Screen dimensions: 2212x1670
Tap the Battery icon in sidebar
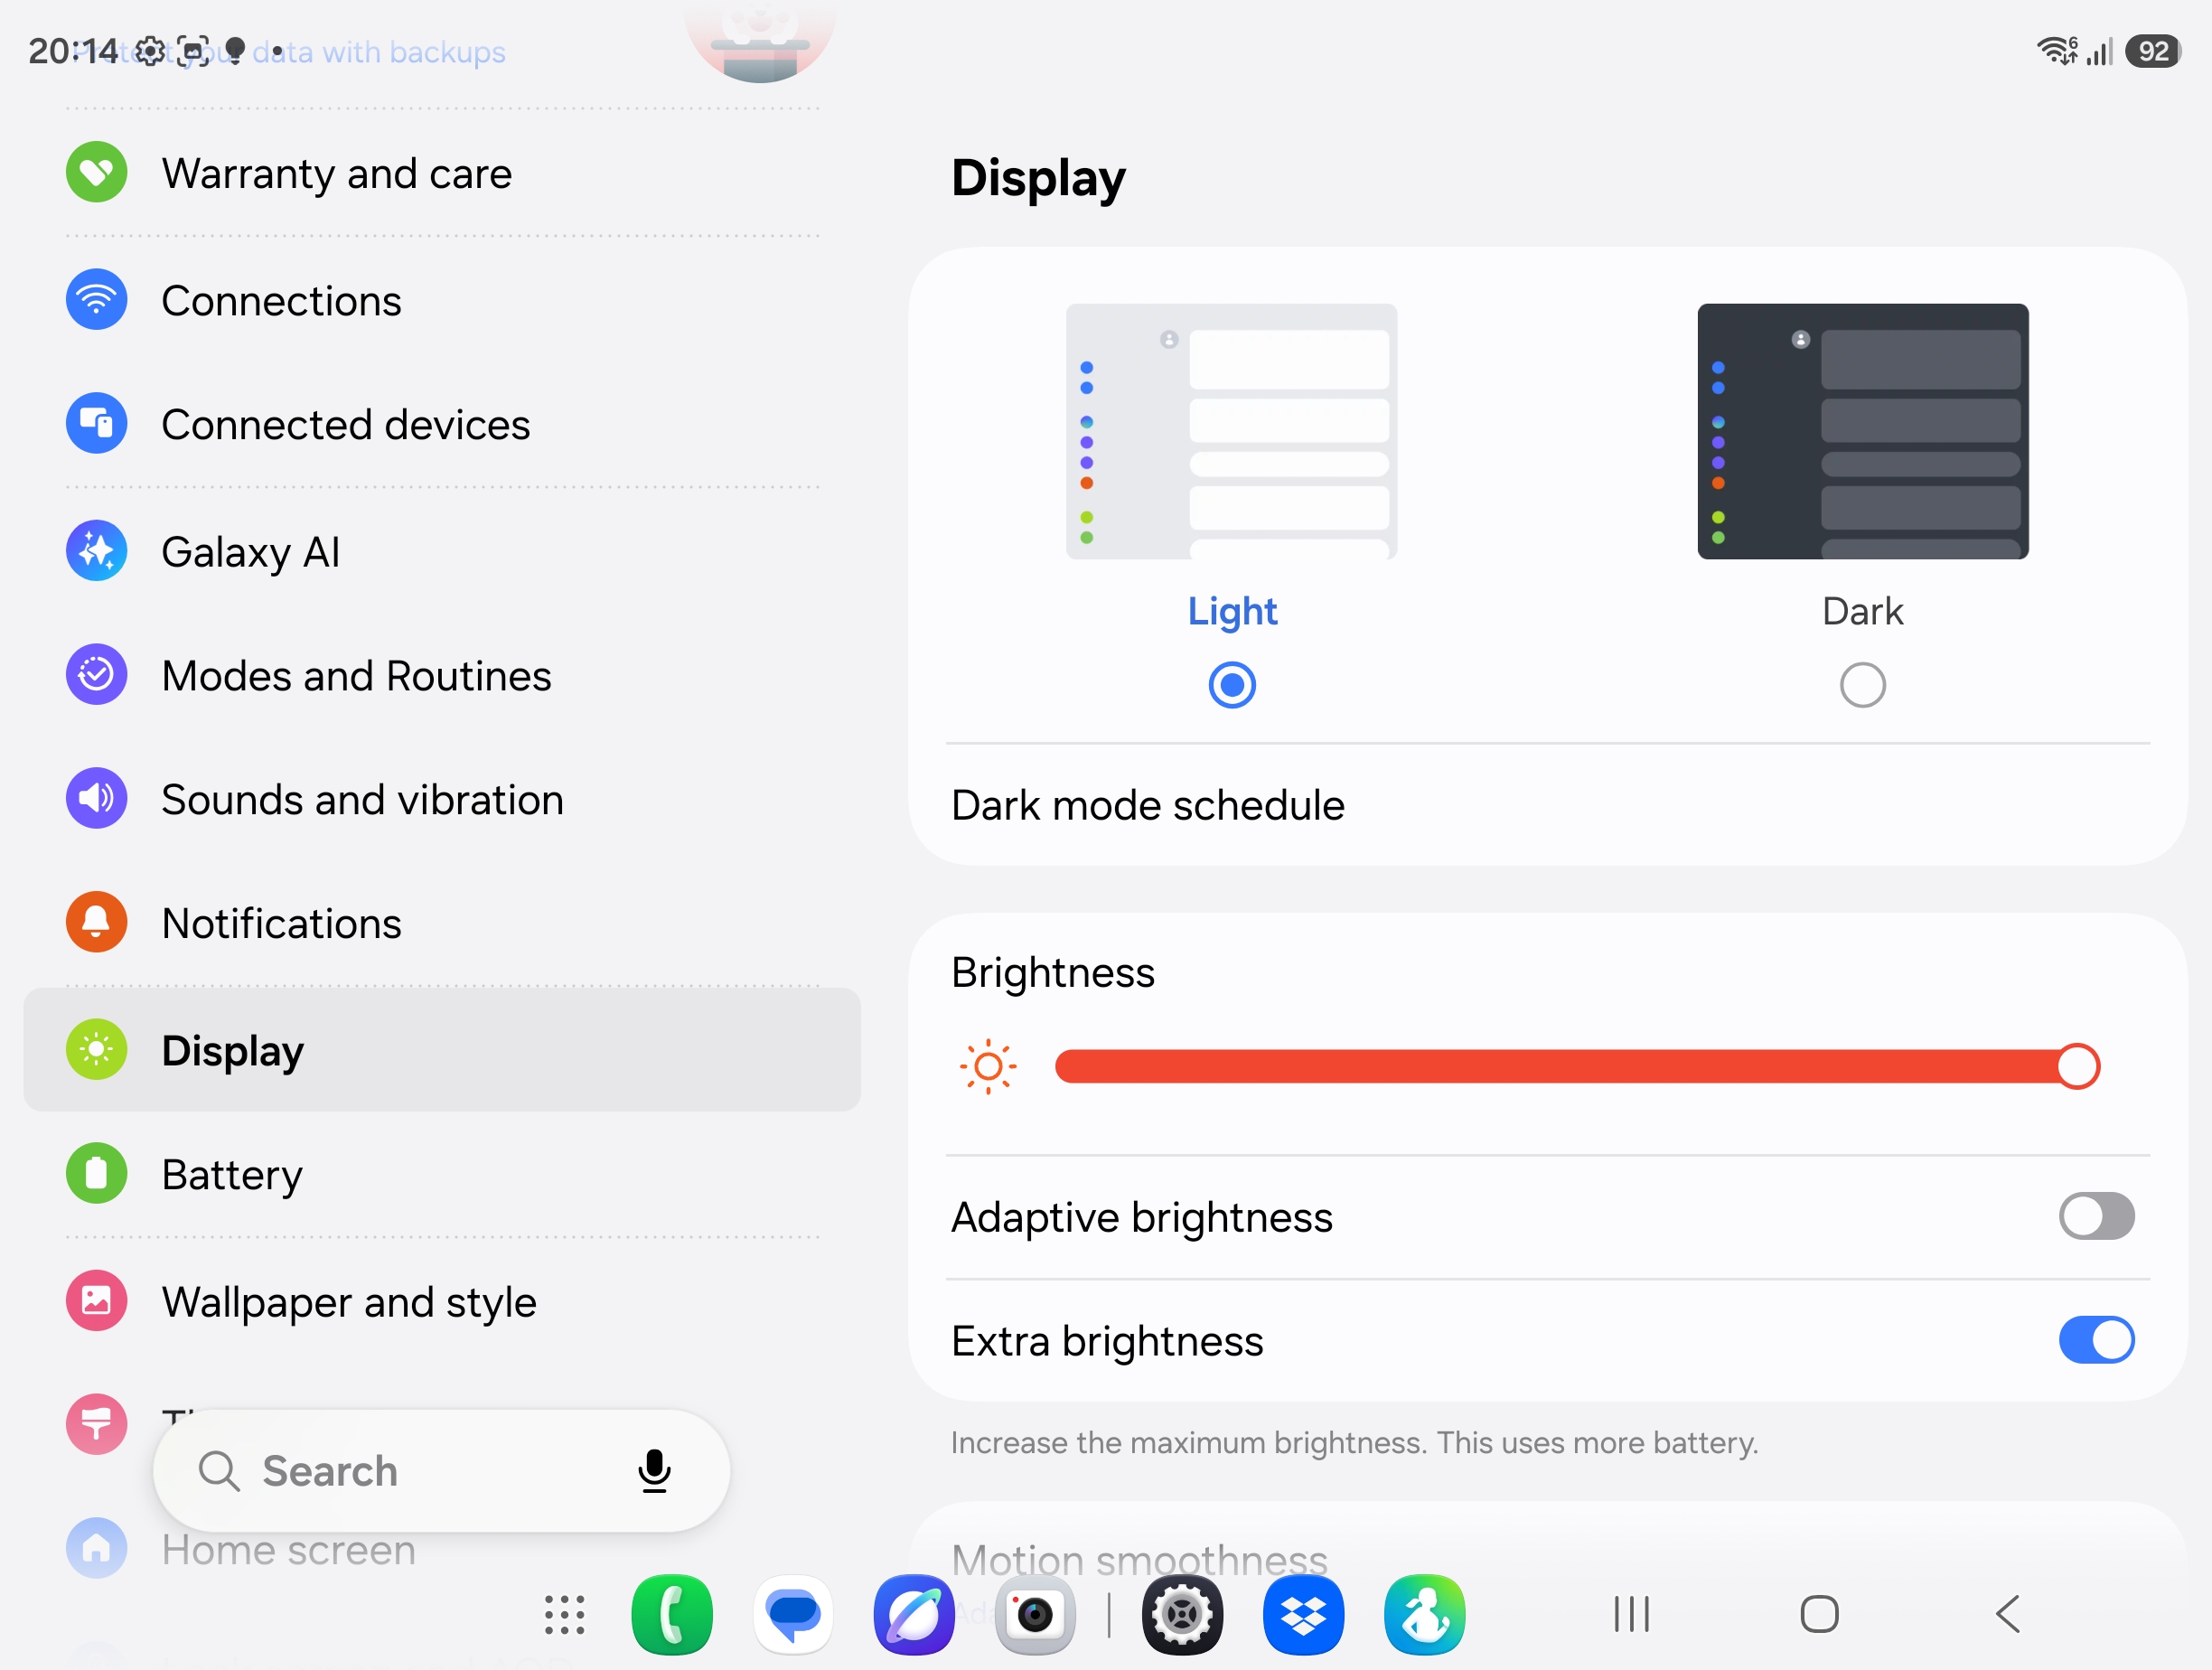point(96,1173)
